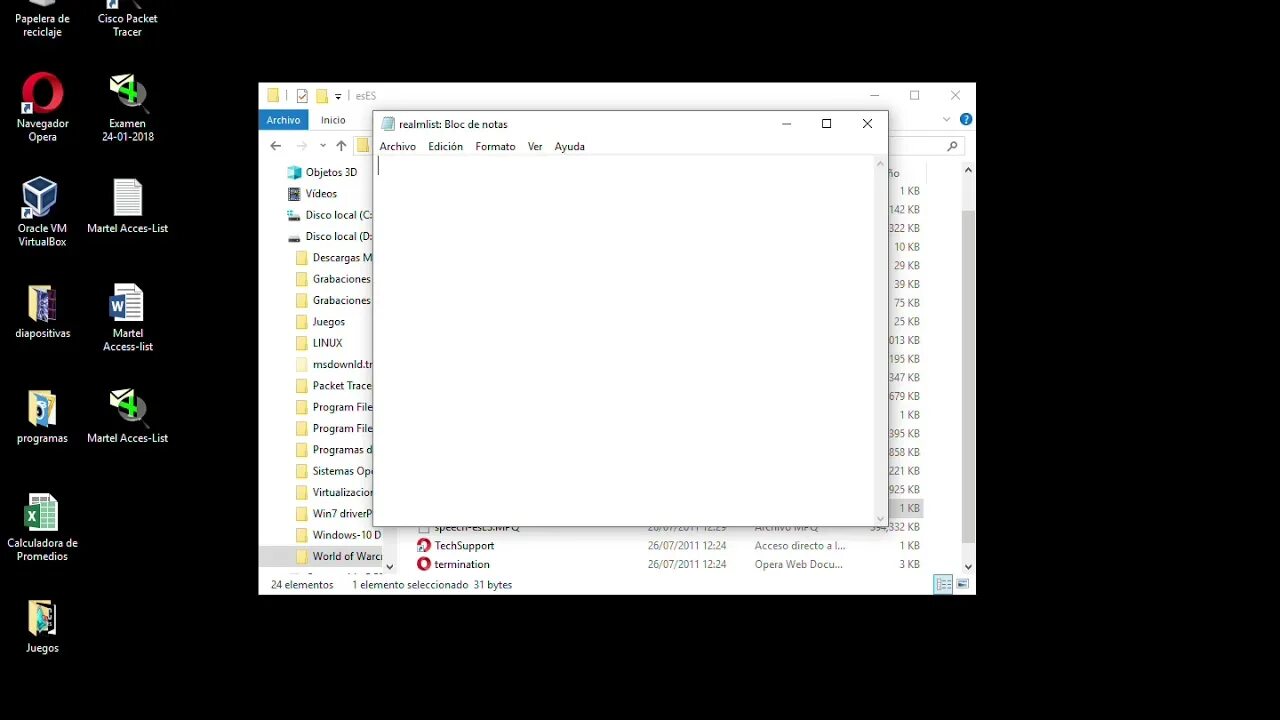Open the Archivo menu in Notepad
The image size is (1280, 720).
click(x=397, y=146)
